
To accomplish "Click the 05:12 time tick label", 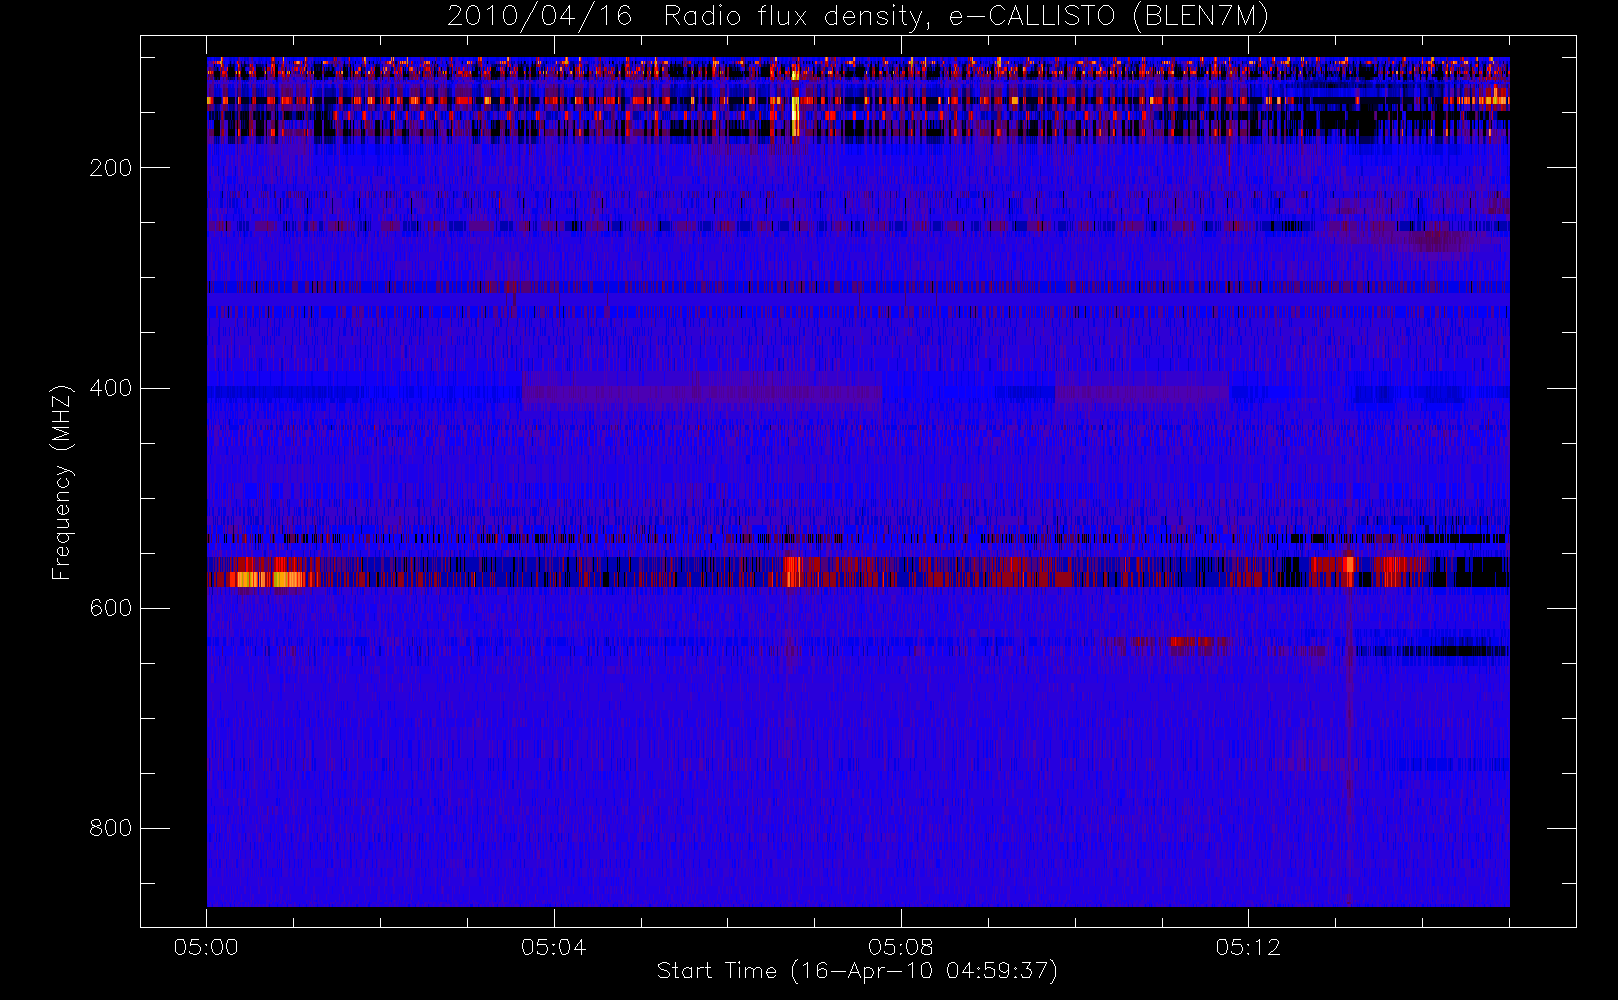I will 1247,947.
